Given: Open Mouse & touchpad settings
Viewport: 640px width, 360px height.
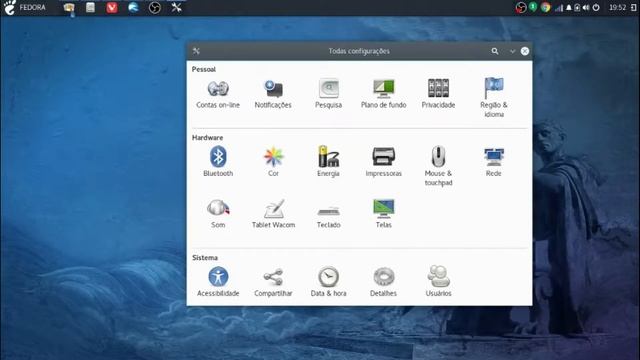Looking at the screenshot, I should [x=438, y=166].
